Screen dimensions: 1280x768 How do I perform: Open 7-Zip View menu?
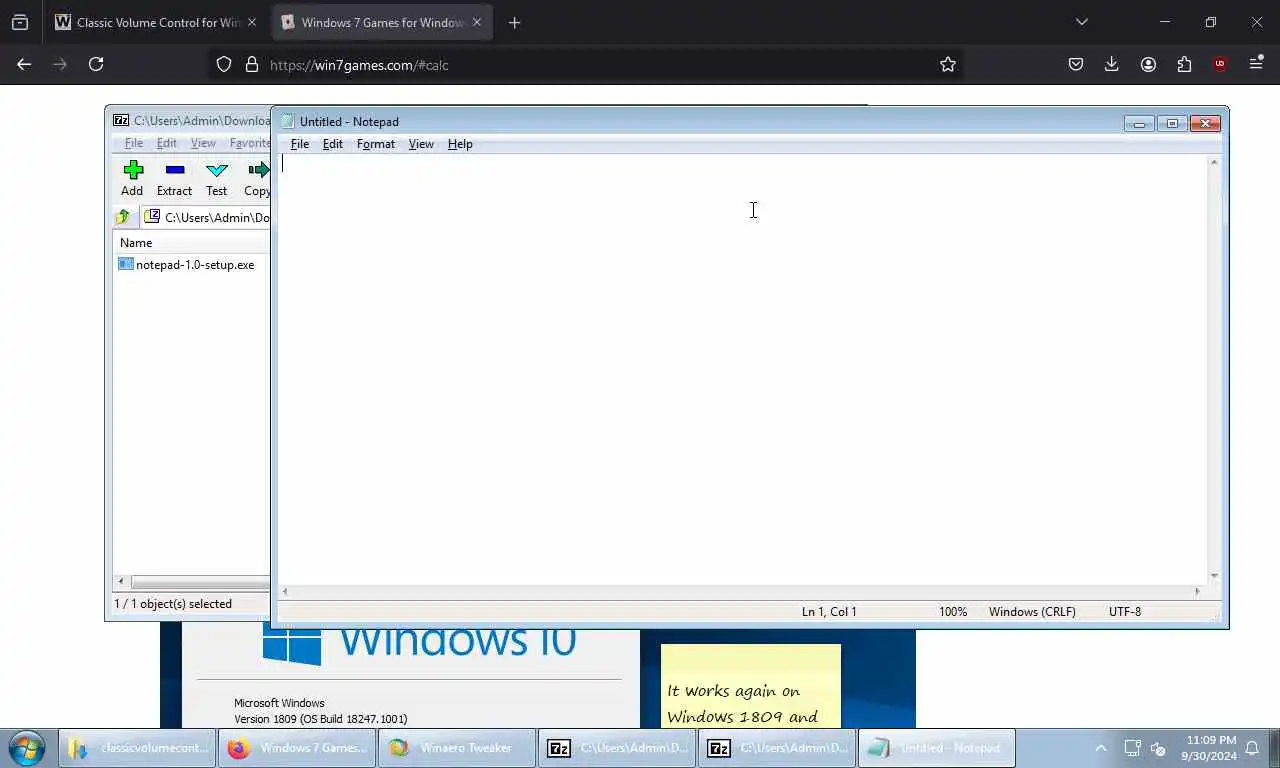pyautogui.click(x=203, y=143)
